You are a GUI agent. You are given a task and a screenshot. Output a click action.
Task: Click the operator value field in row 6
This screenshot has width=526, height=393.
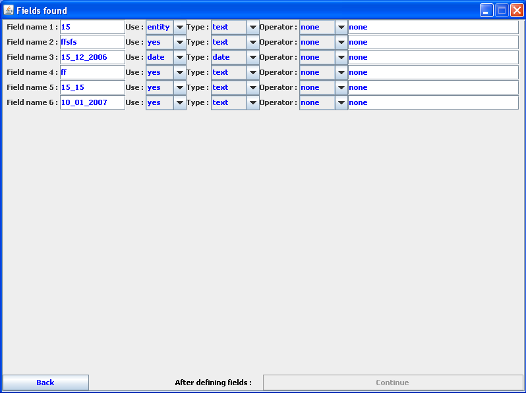pyautogui.click(x=433, y=103)
